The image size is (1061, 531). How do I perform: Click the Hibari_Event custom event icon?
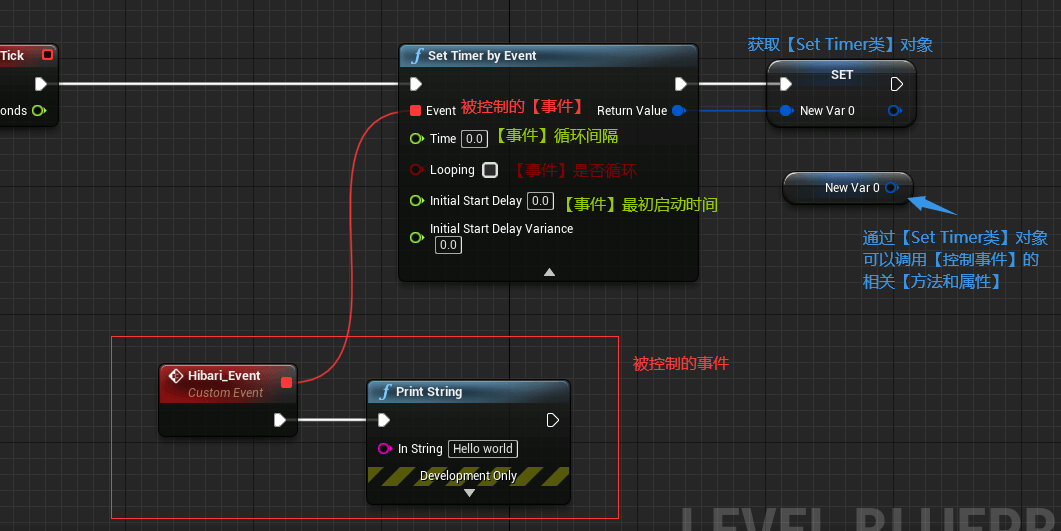176,375
